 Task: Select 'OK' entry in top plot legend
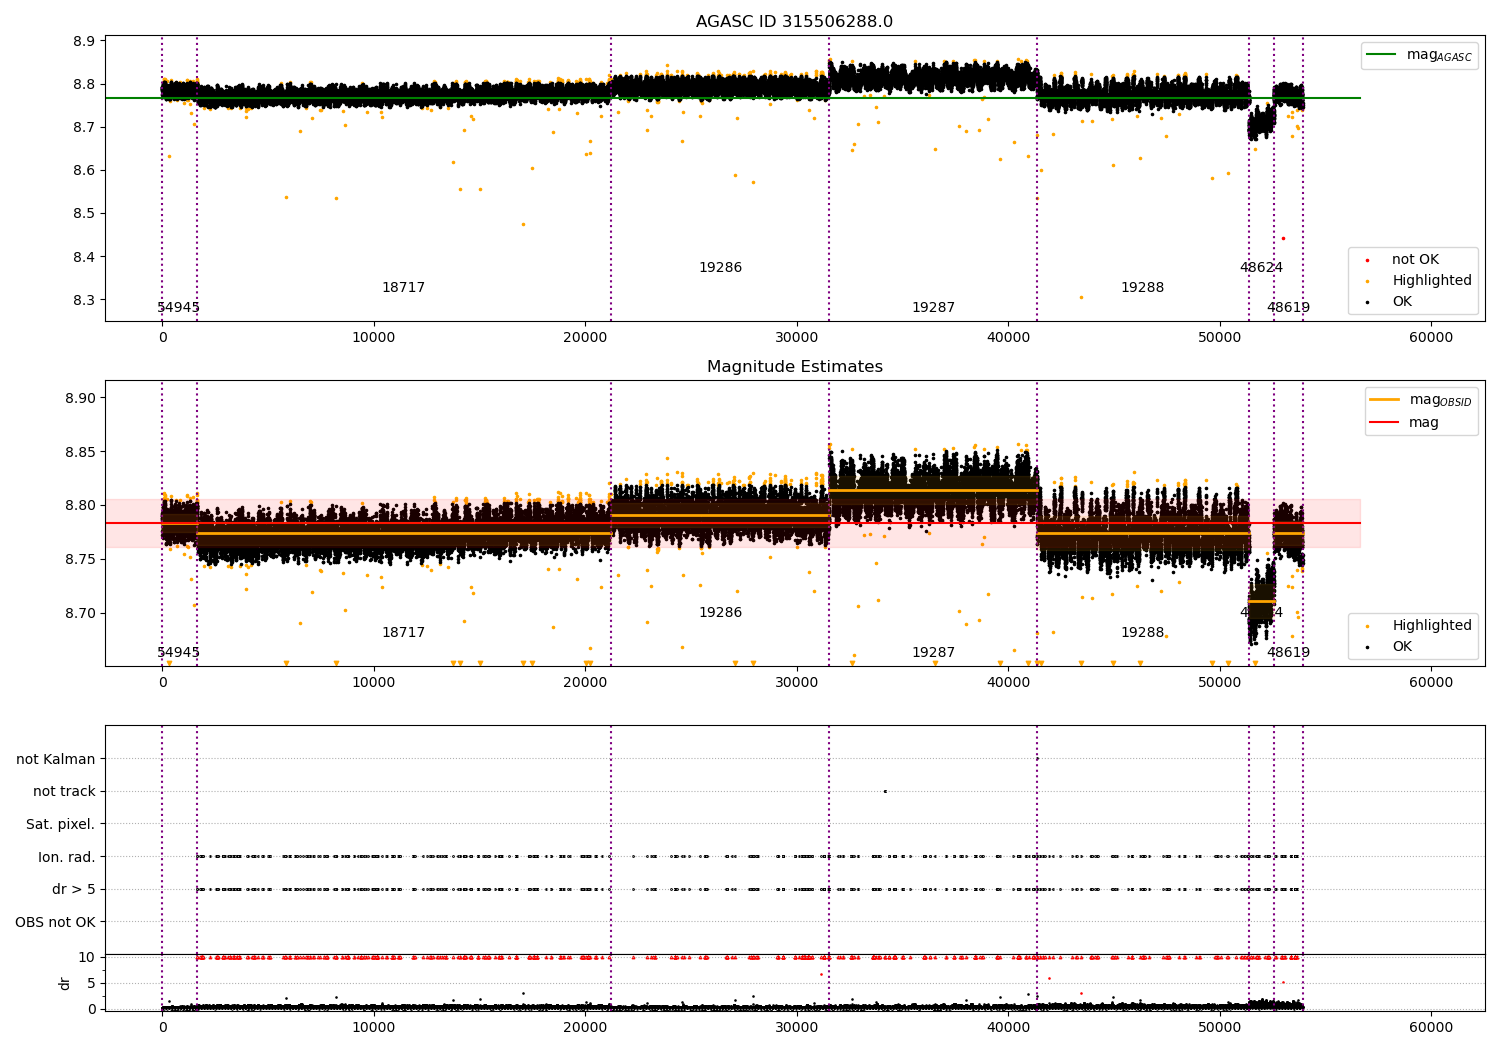click(x=1391, y=302)
